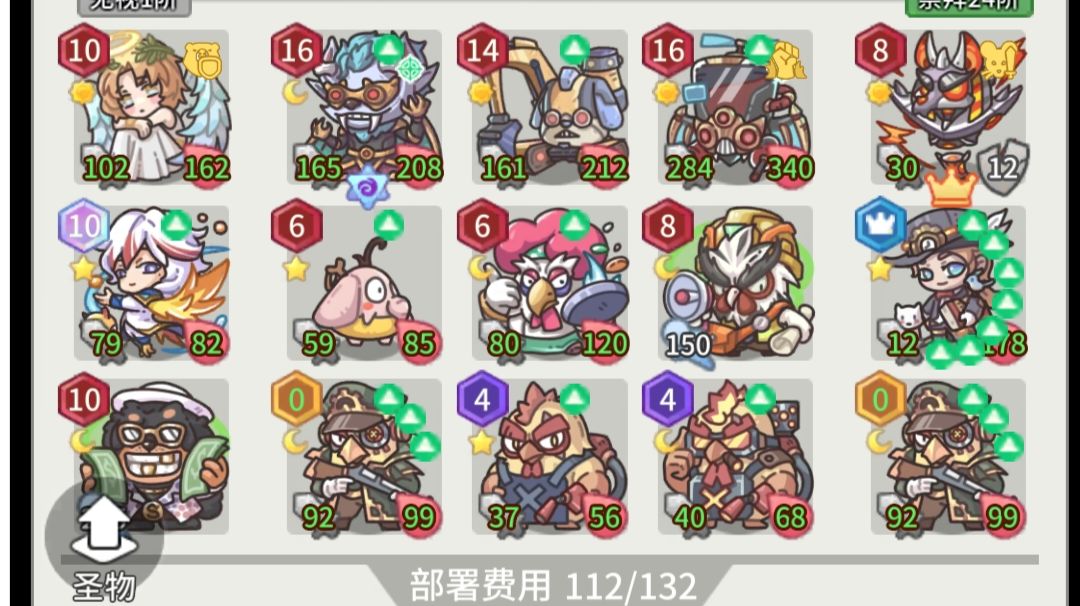Click the 部署费用 112/132 deployment cost bar

tap(553, 585)
